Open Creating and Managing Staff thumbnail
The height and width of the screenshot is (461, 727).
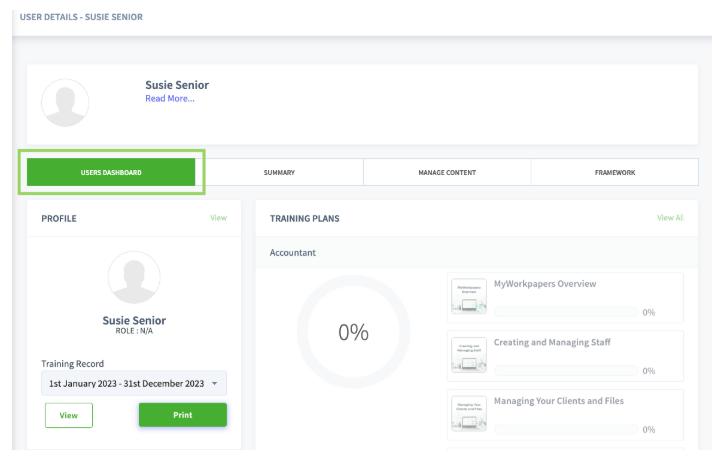click(x=467, y=355)
